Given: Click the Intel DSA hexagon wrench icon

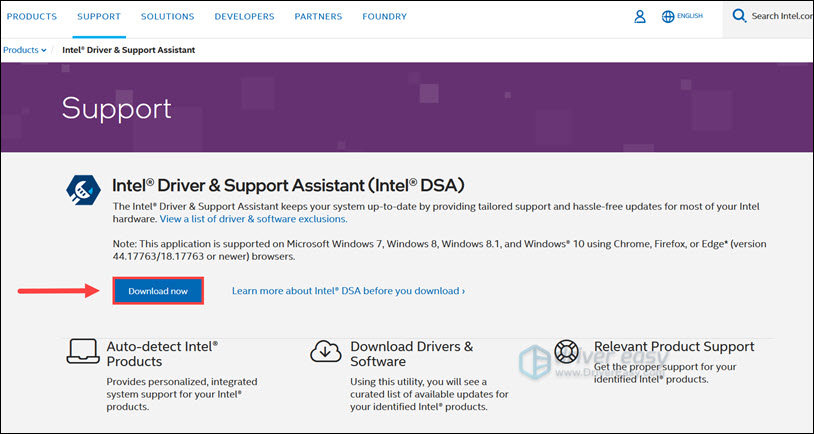Looking at the screenshot, I should coord(81,189).
